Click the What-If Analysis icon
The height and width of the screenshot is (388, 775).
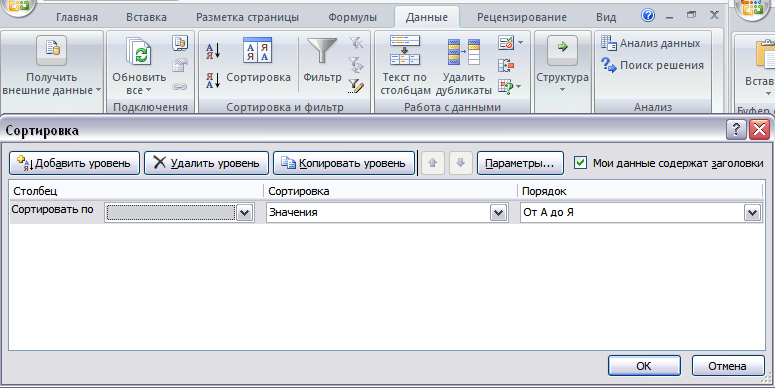506,87
